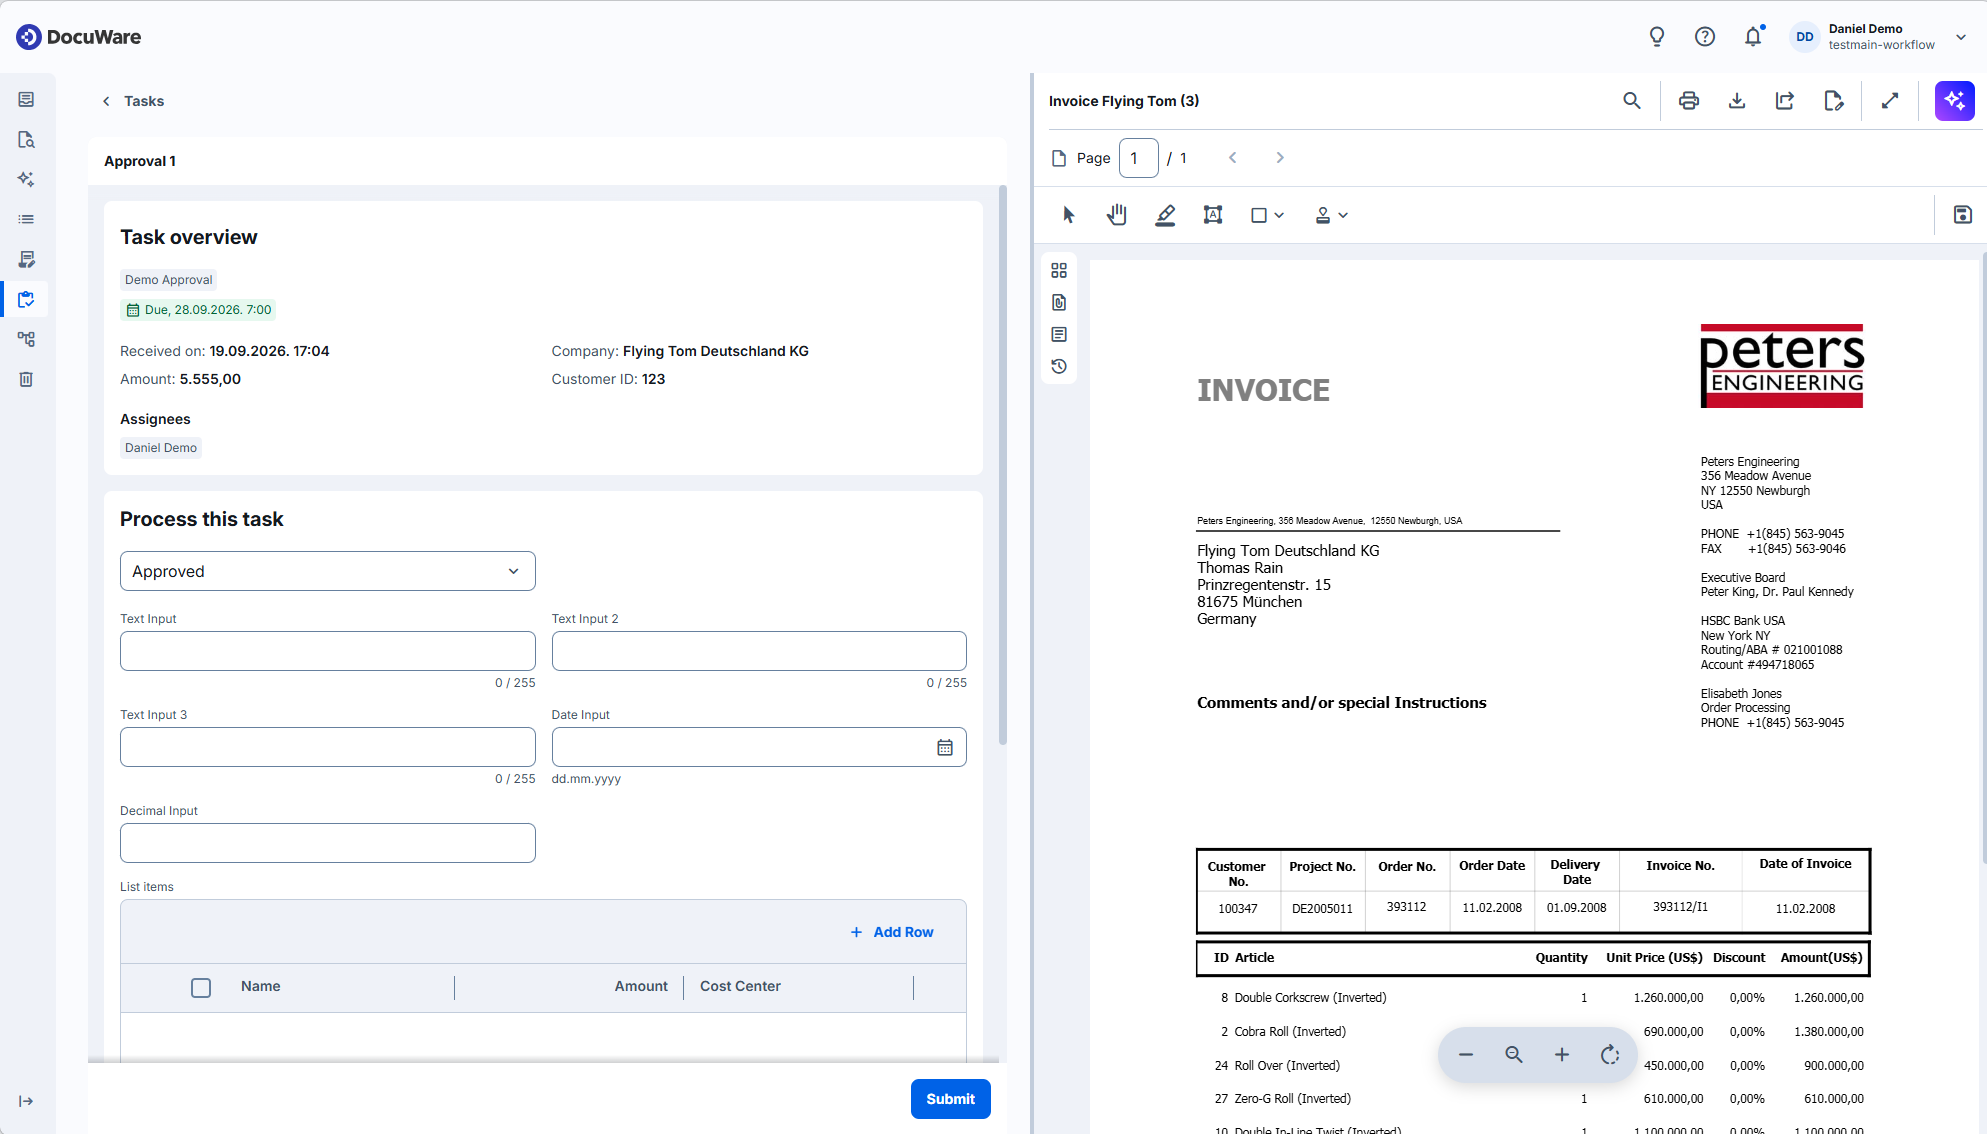Expand the Daniel Demo user menu
Image resolution: width=1987 pixels, height=1134 pixels.
1961,37
